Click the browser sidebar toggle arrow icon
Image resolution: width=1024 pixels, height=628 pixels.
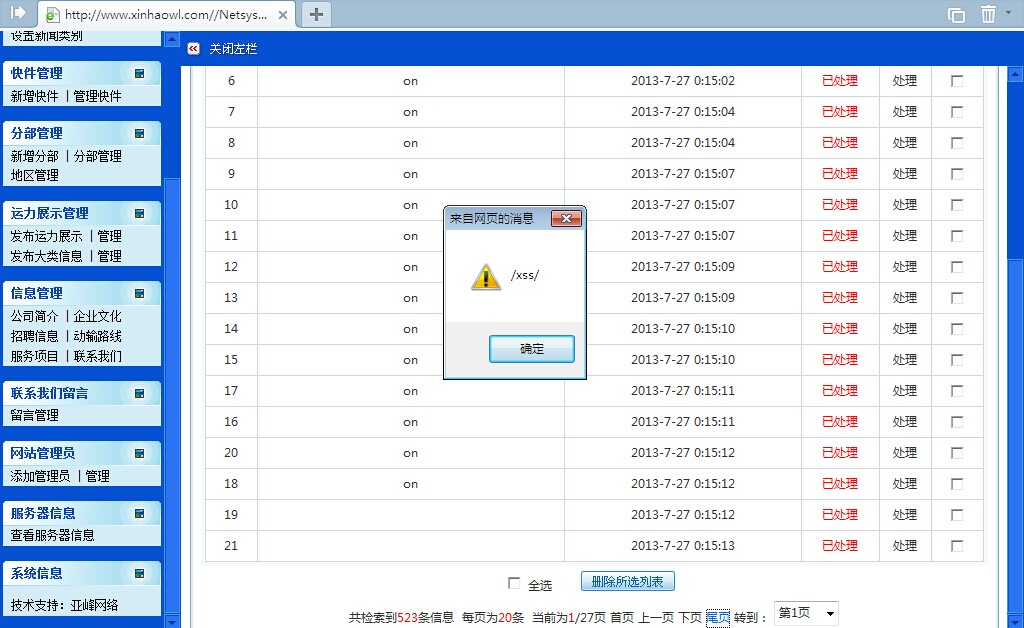coord(18,12)
